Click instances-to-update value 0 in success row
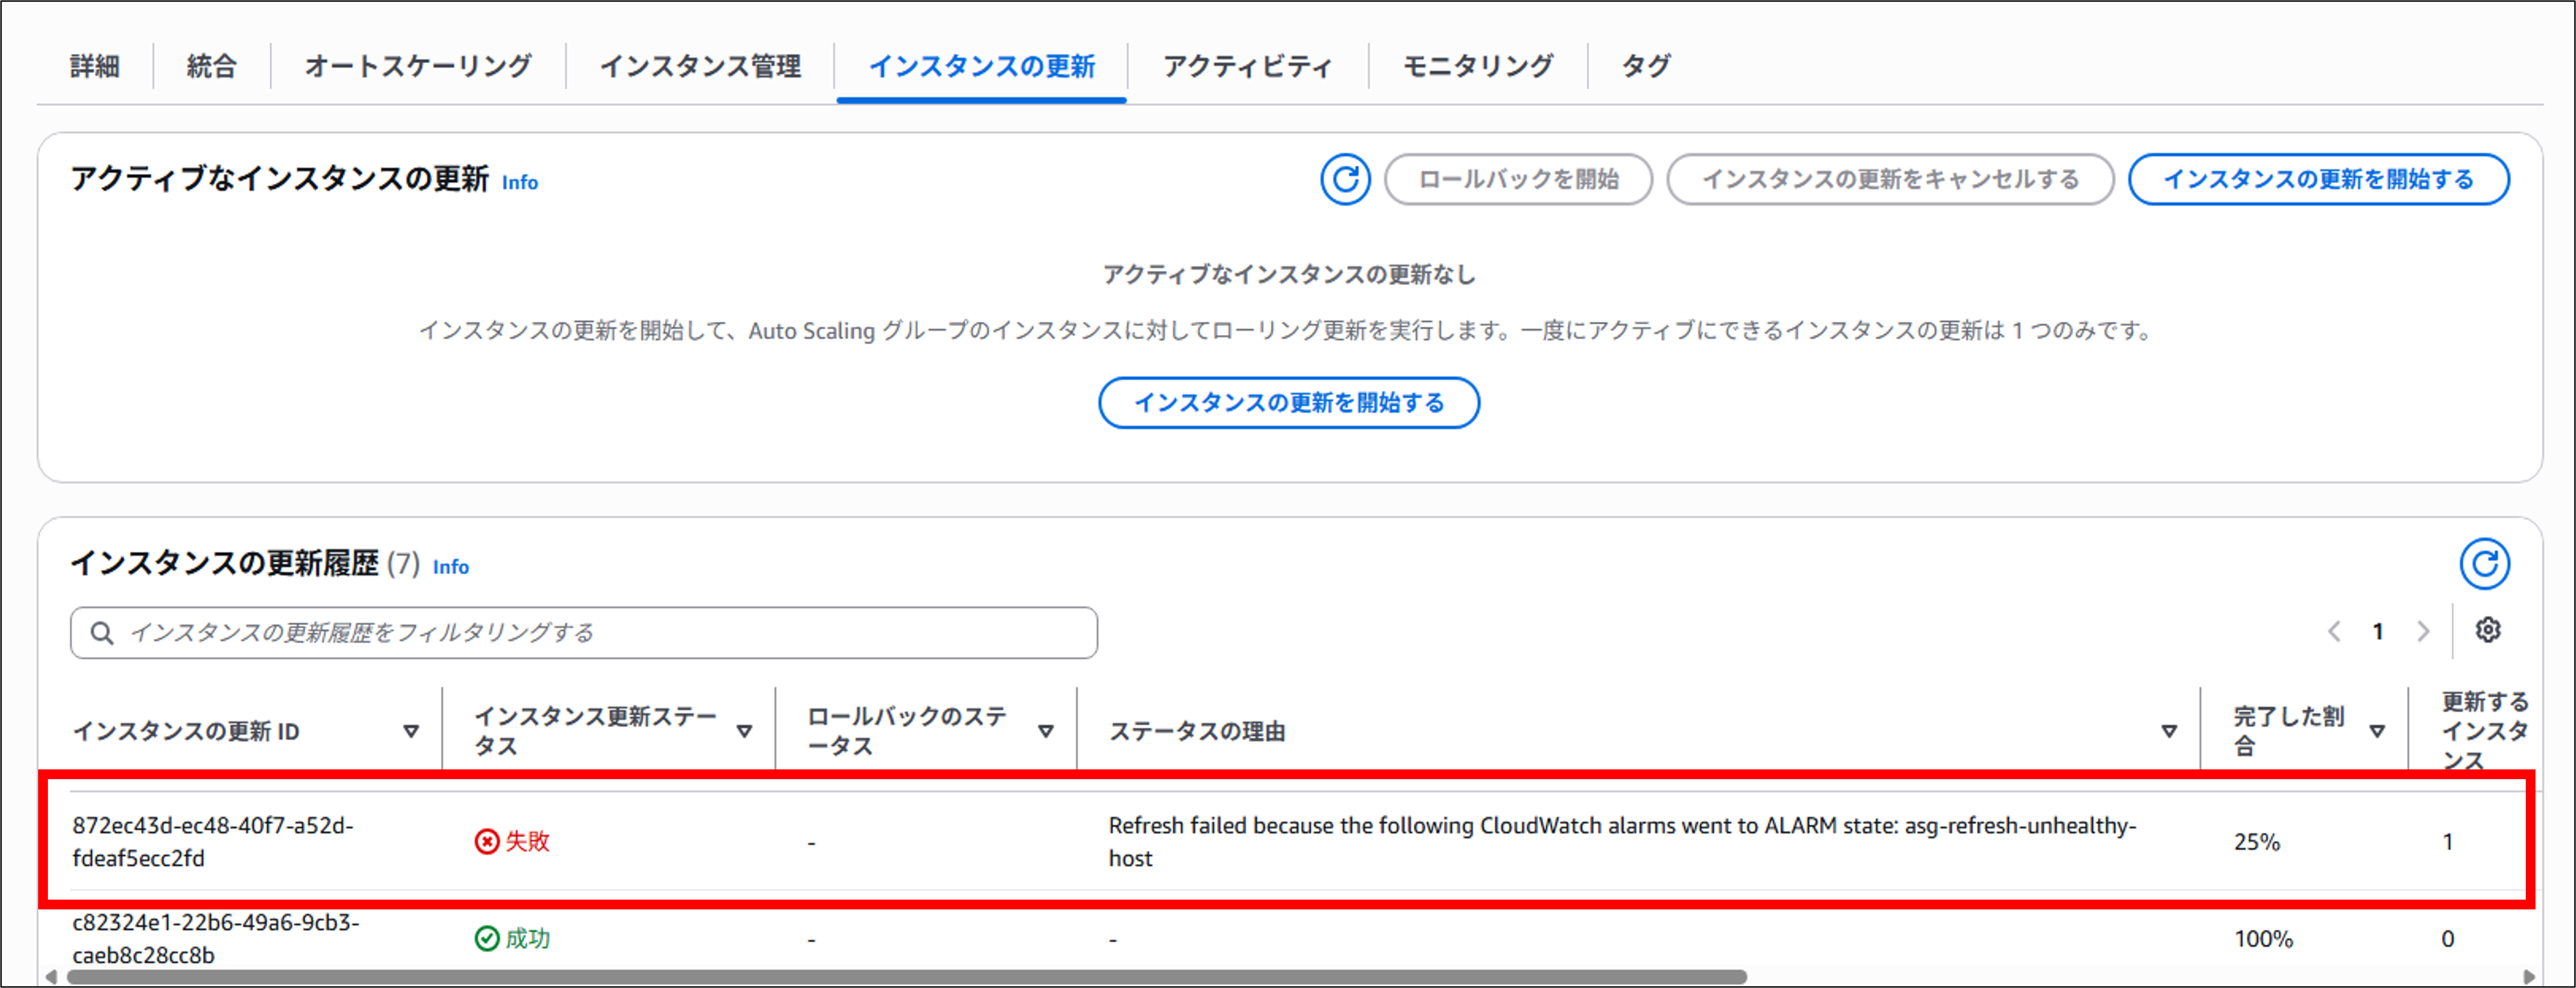Image resolution: width=2576 pixels, height=988 pixels. (x=2448, y=939)
